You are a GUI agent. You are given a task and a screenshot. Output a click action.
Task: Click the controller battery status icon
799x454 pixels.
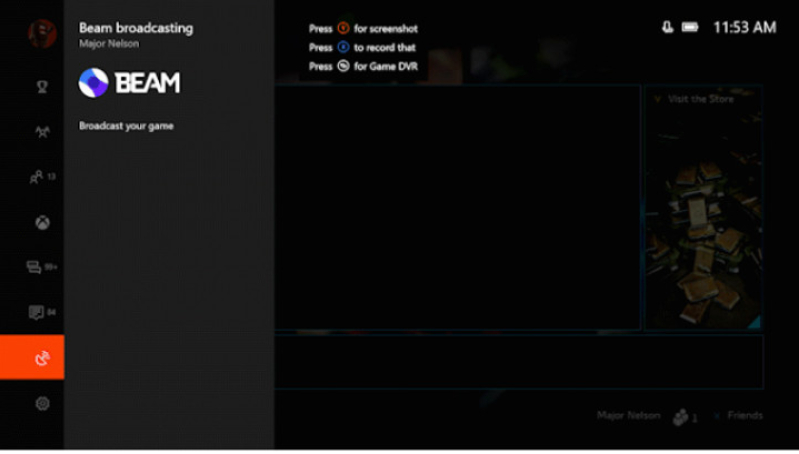[690, 27]
